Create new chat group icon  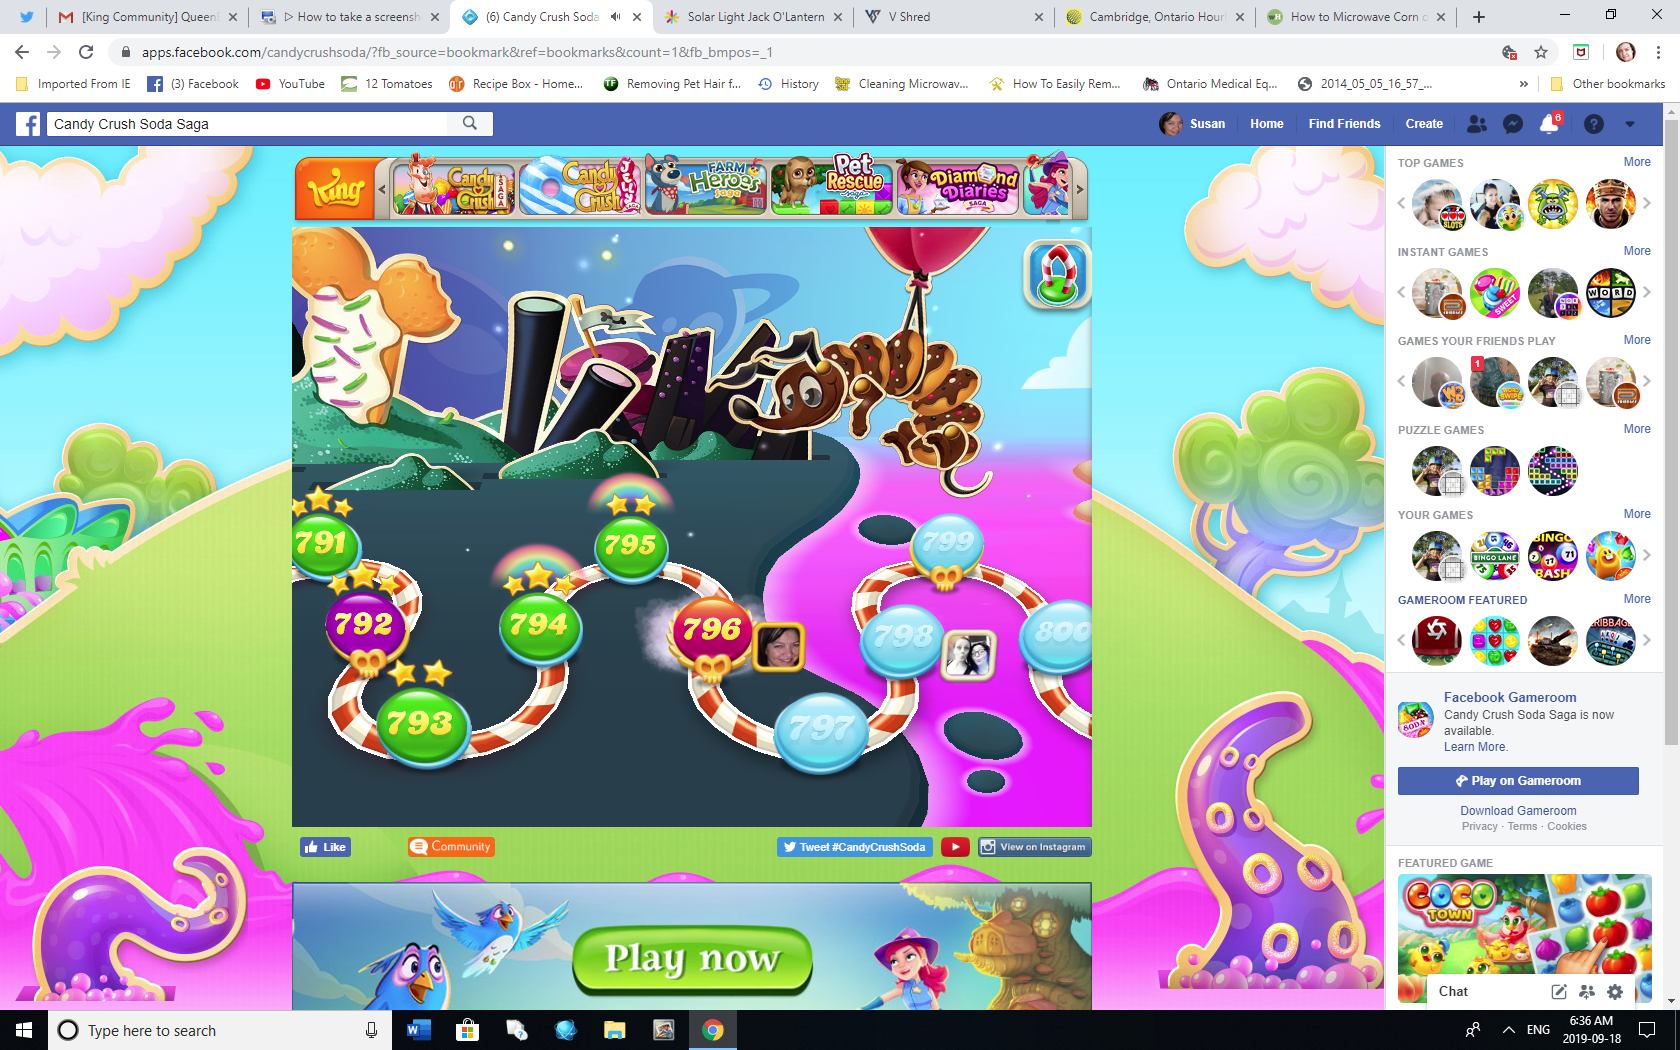coord(1587,992)
